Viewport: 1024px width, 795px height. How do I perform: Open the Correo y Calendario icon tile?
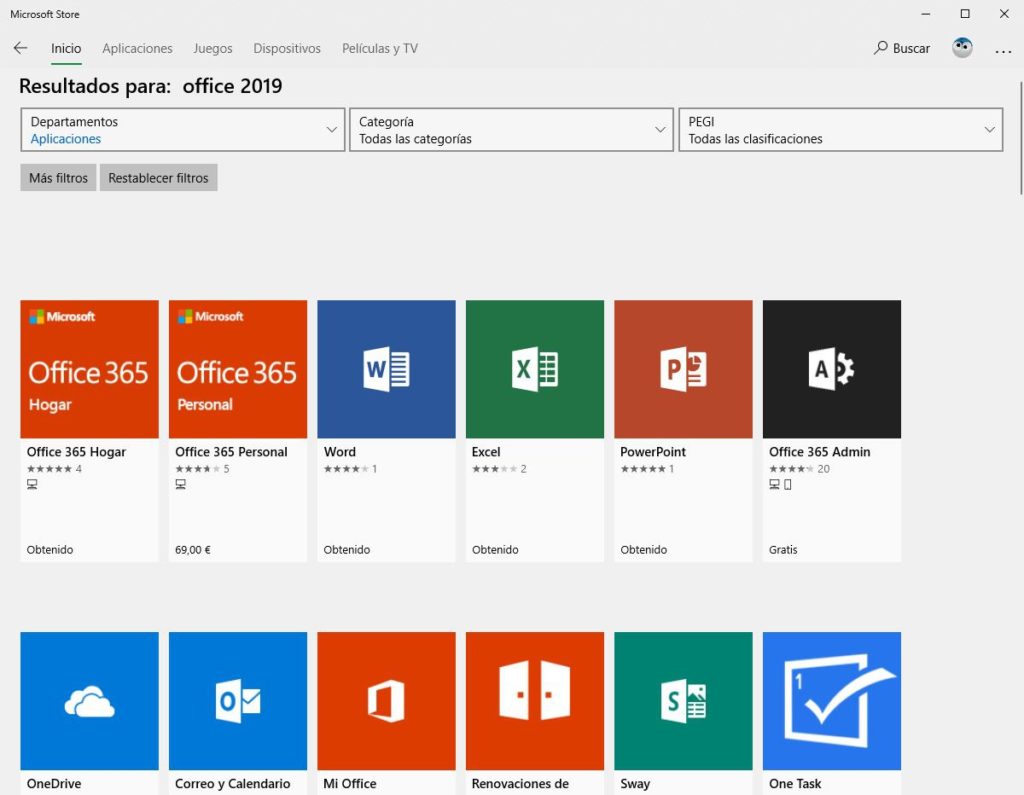click(x=238, y=701)
